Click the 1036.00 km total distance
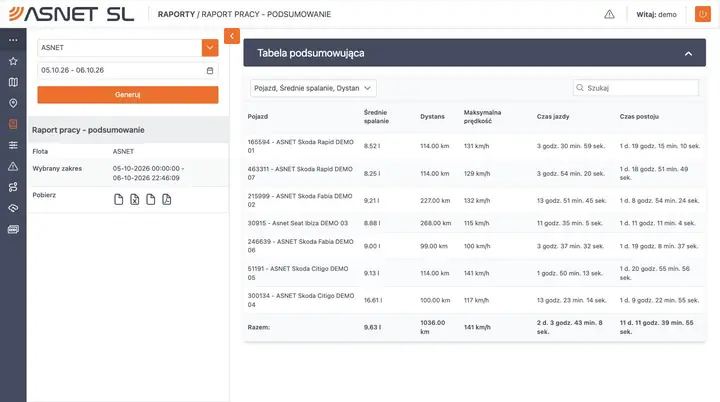This screenshot has width=720, height=402. click(x=433, y=327)
